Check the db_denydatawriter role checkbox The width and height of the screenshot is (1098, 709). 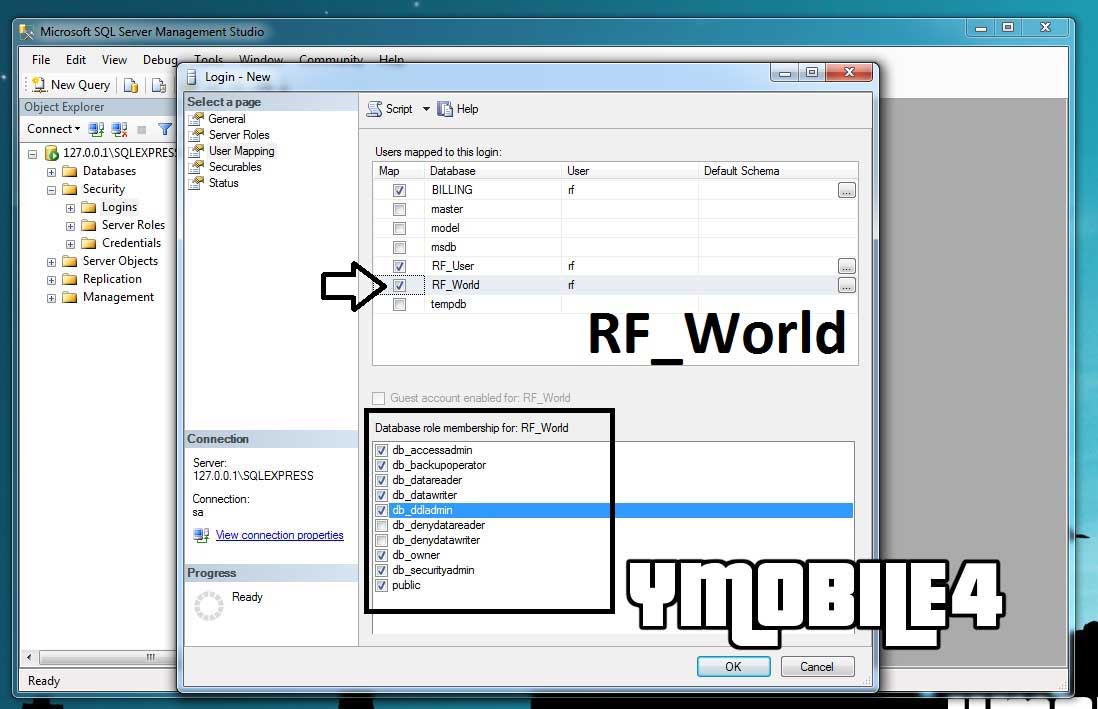pos(381,541)
